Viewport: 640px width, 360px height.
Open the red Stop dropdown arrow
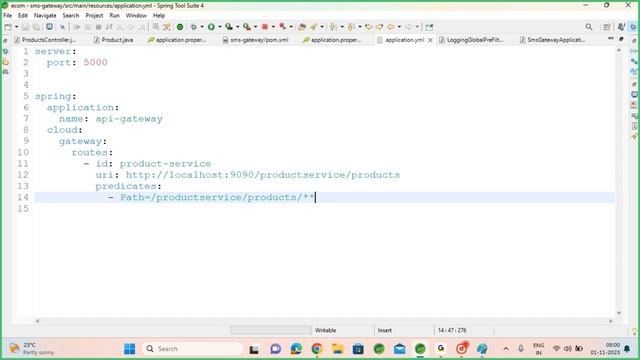pos(273,27)
